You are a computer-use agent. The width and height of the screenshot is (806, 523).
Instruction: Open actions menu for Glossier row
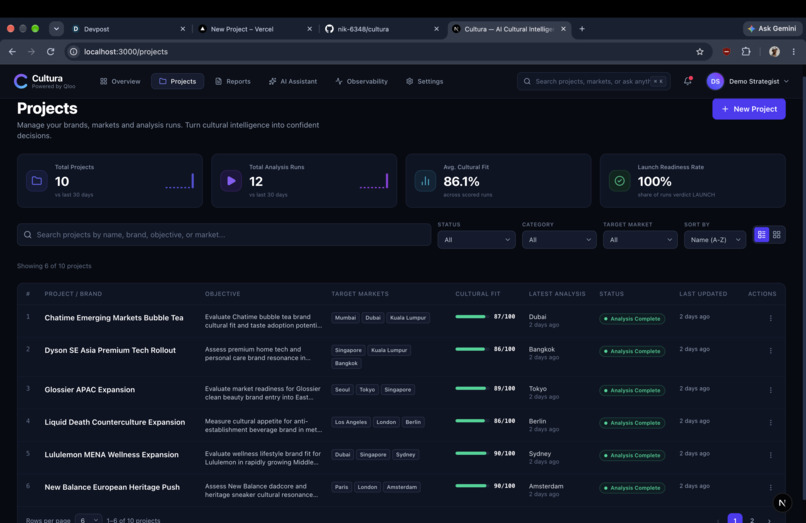pyautogui.click(x=771, y=390)
